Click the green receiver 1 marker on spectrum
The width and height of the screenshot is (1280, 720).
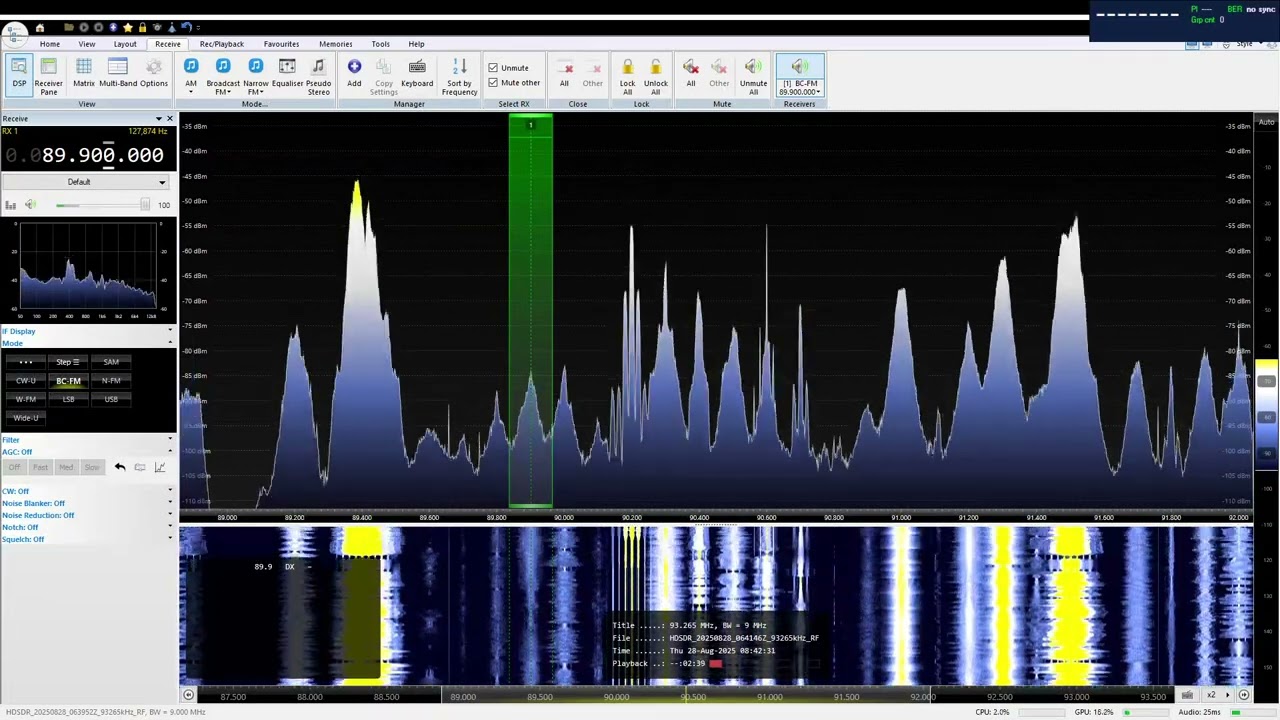pyautogui.click(x=531, y=125)
